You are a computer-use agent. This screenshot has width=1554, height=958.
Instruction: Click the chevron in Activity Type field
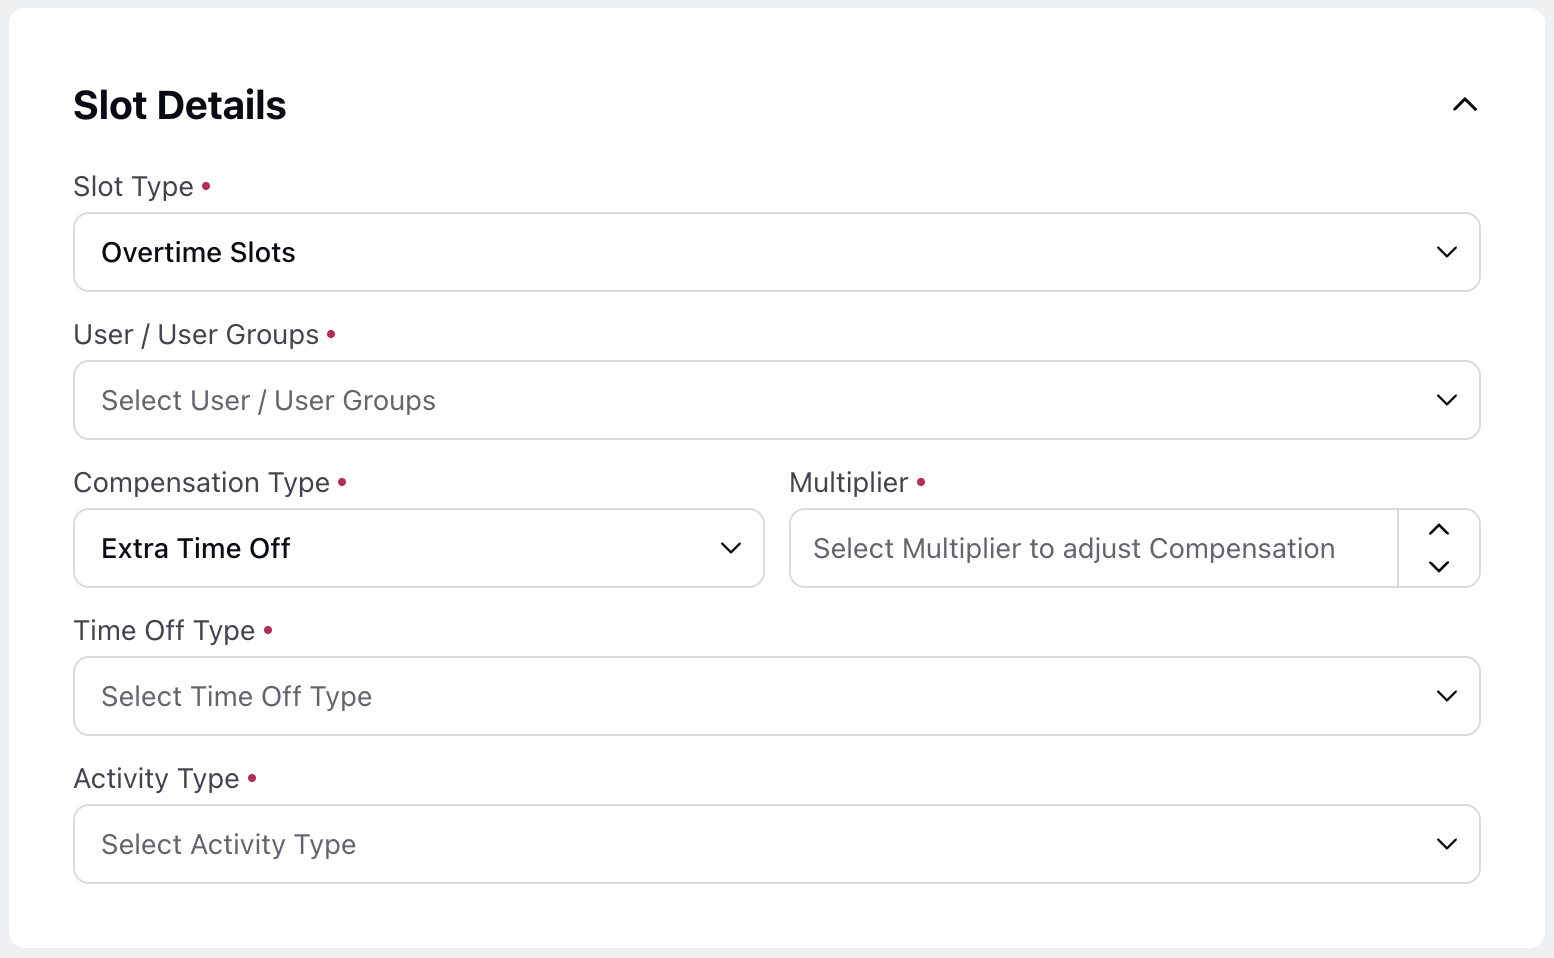1446,844
